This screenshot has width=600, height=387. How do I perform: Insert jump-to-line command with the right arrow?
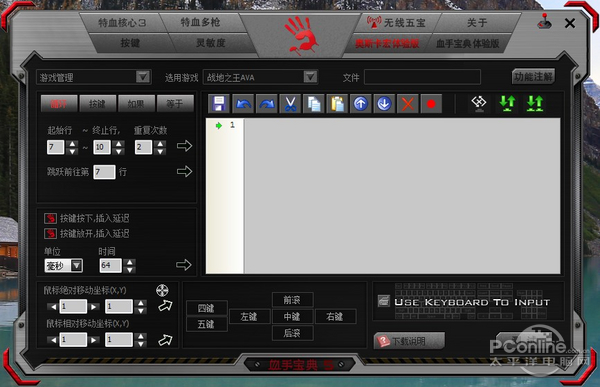184,171
